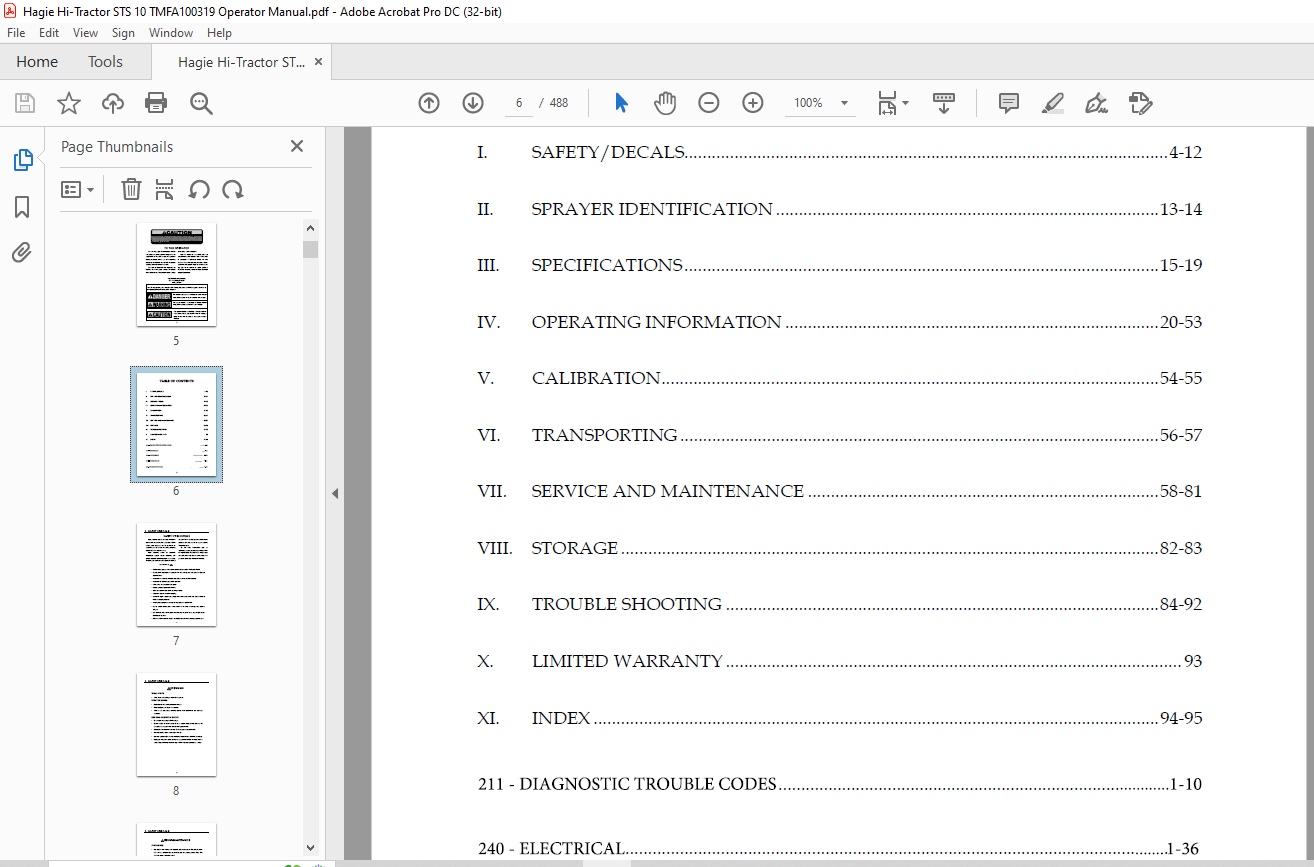Collapse the navigation pane arrow
The height and width of the screenshot is (867, 1314).
[335, 493]
